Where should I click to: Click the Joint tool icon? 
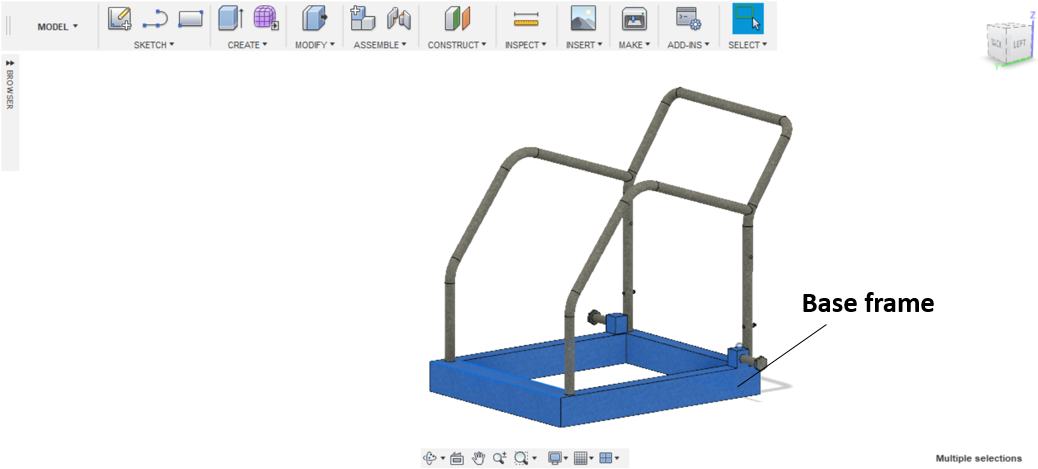[x=399, y=19]
